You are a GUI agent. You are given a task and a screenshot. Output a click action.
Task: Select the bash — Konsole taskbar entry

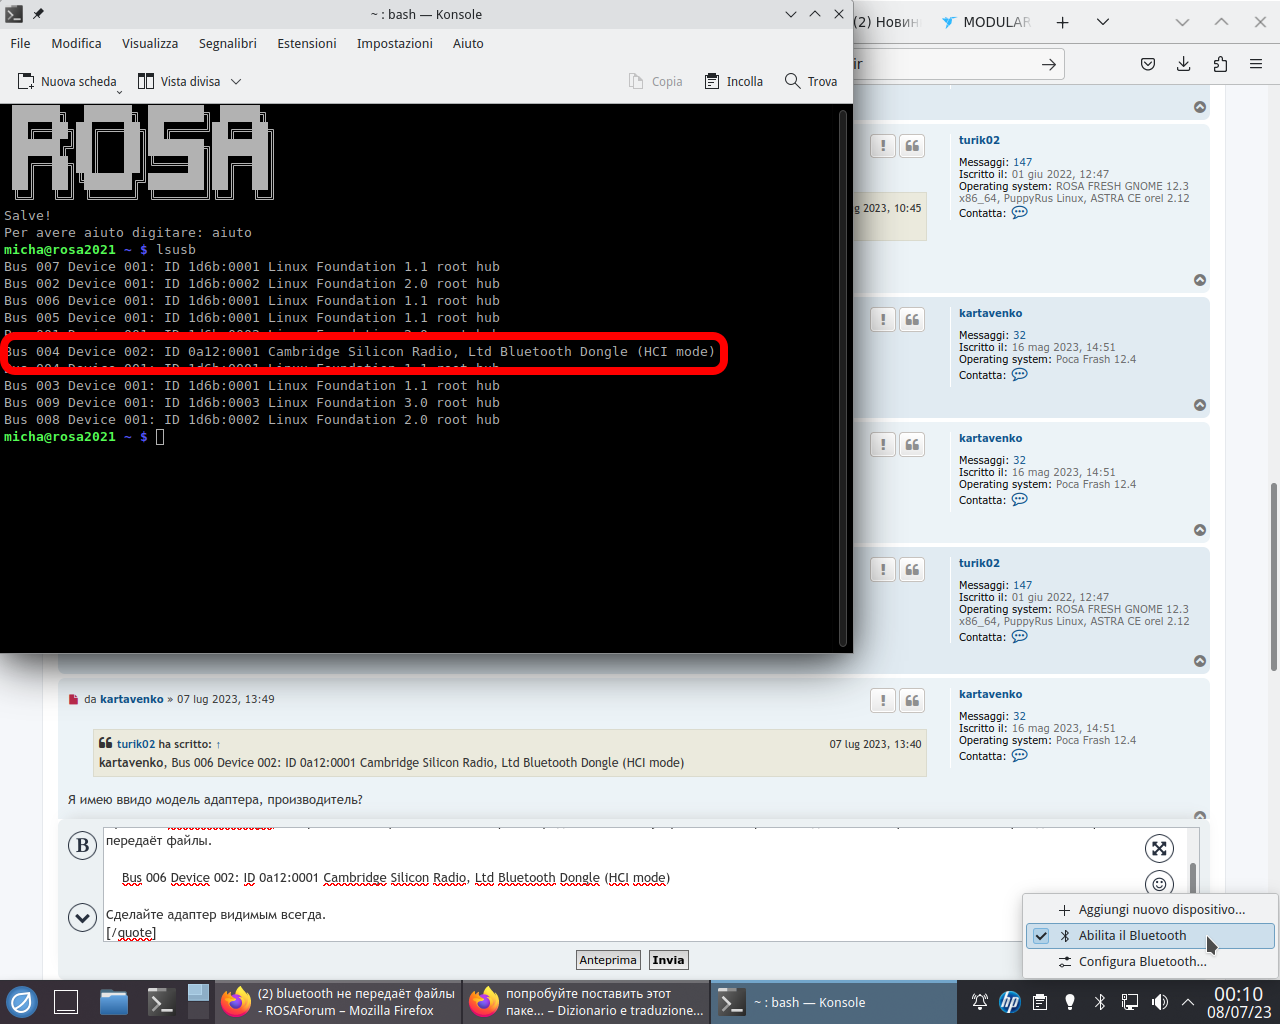pos(833,1002)
